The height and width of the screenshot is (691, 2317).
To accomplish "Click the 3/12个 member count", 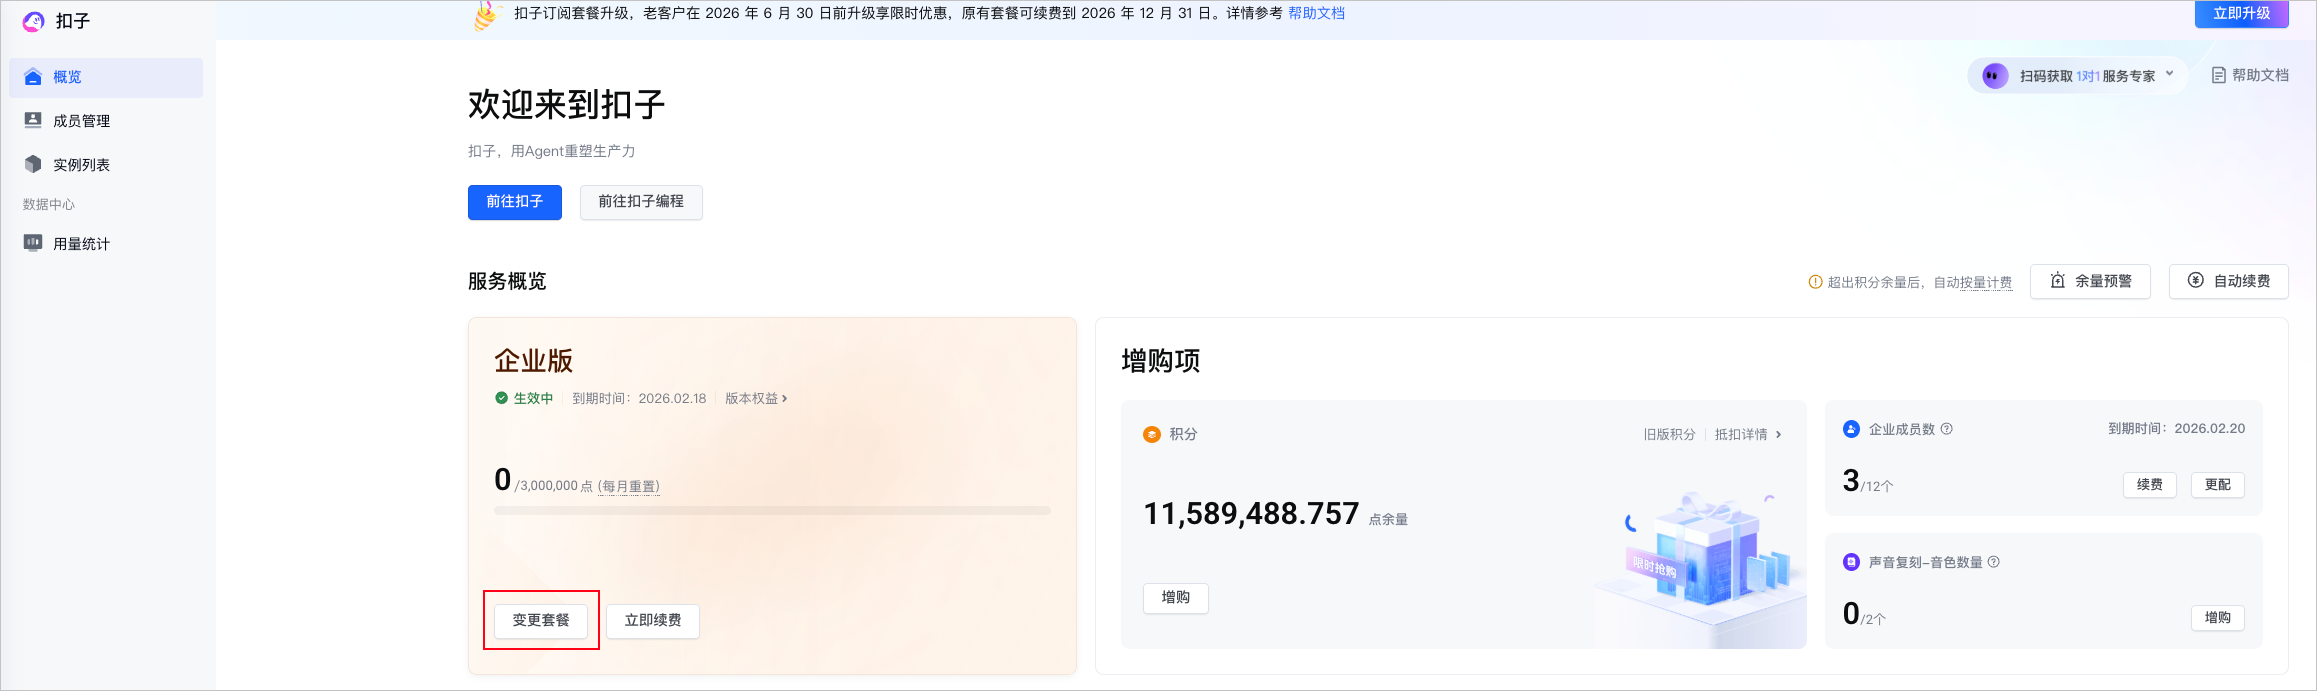I will [1868, 482].
